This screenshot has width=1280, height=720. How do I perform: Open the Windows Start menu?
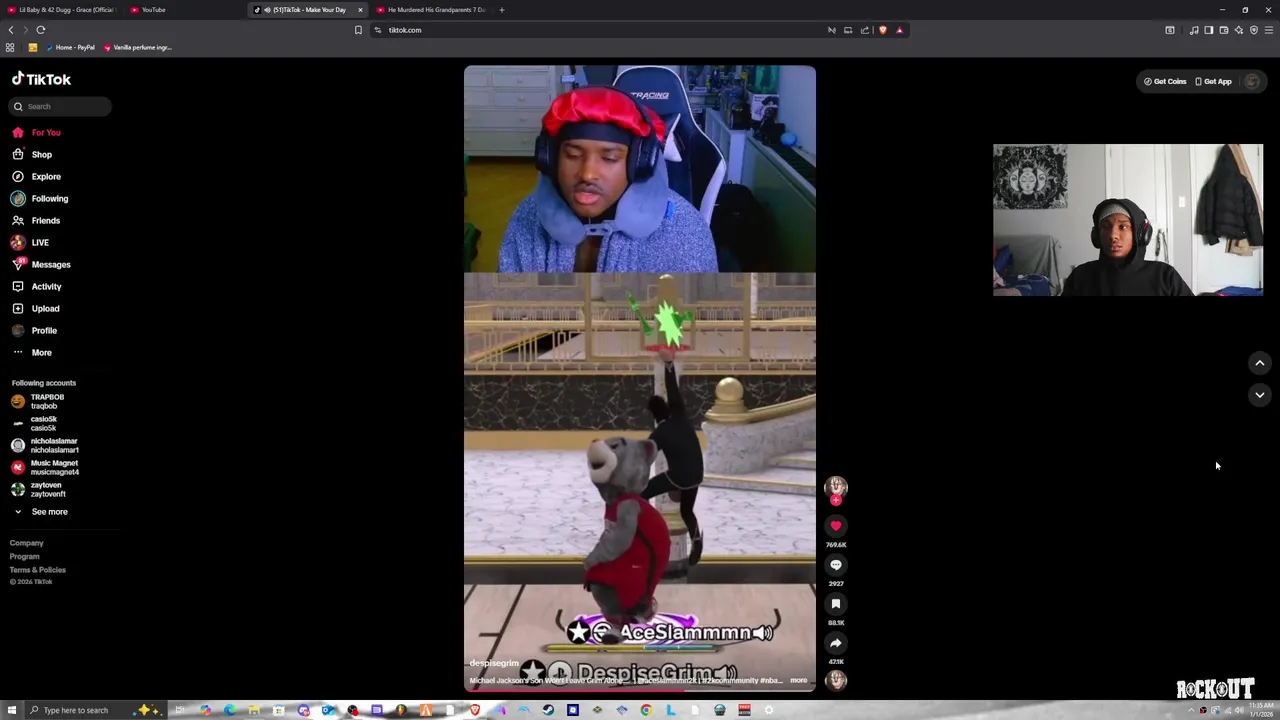pyautogui.click(x=12, y=710)
